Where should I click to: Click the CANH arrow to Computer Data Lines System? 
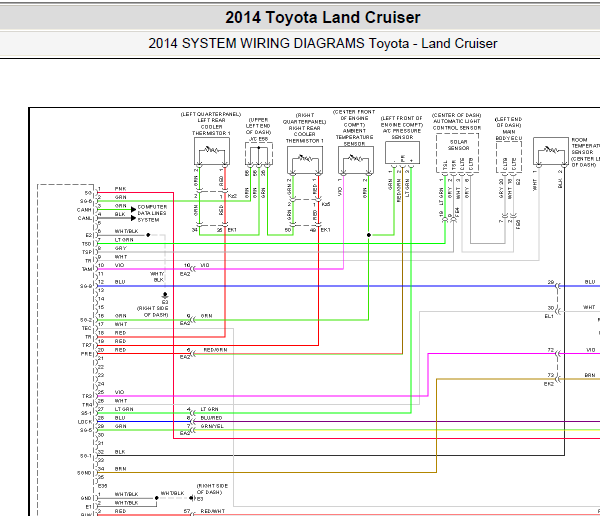(133, 209)
